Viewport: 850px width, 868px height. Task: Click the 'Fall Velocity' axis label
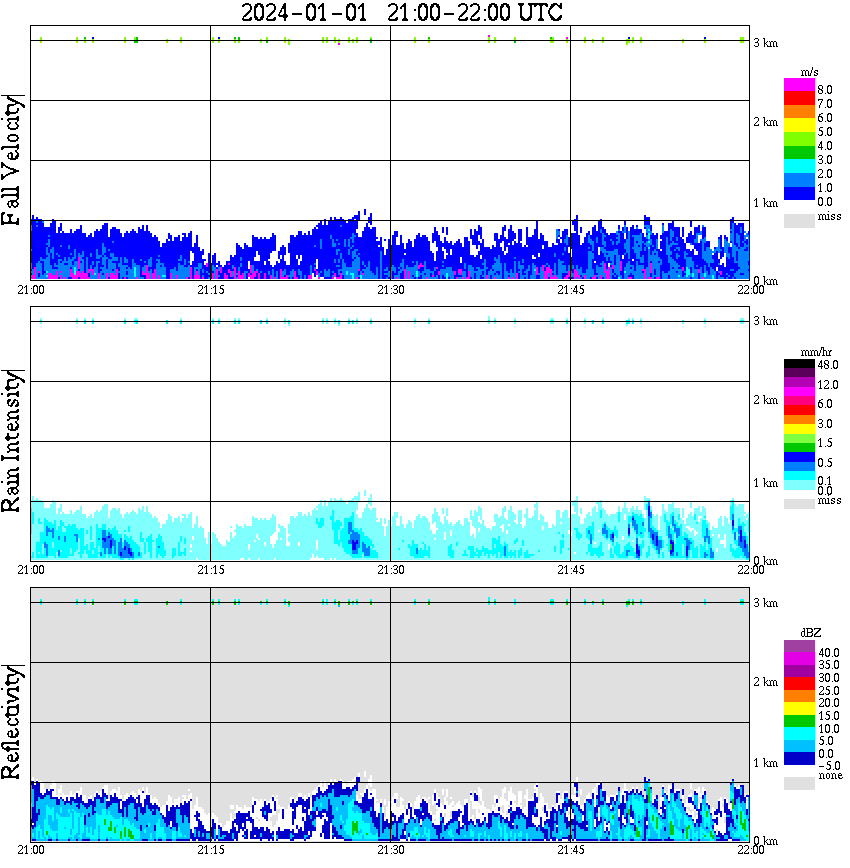tap(11, 160)
